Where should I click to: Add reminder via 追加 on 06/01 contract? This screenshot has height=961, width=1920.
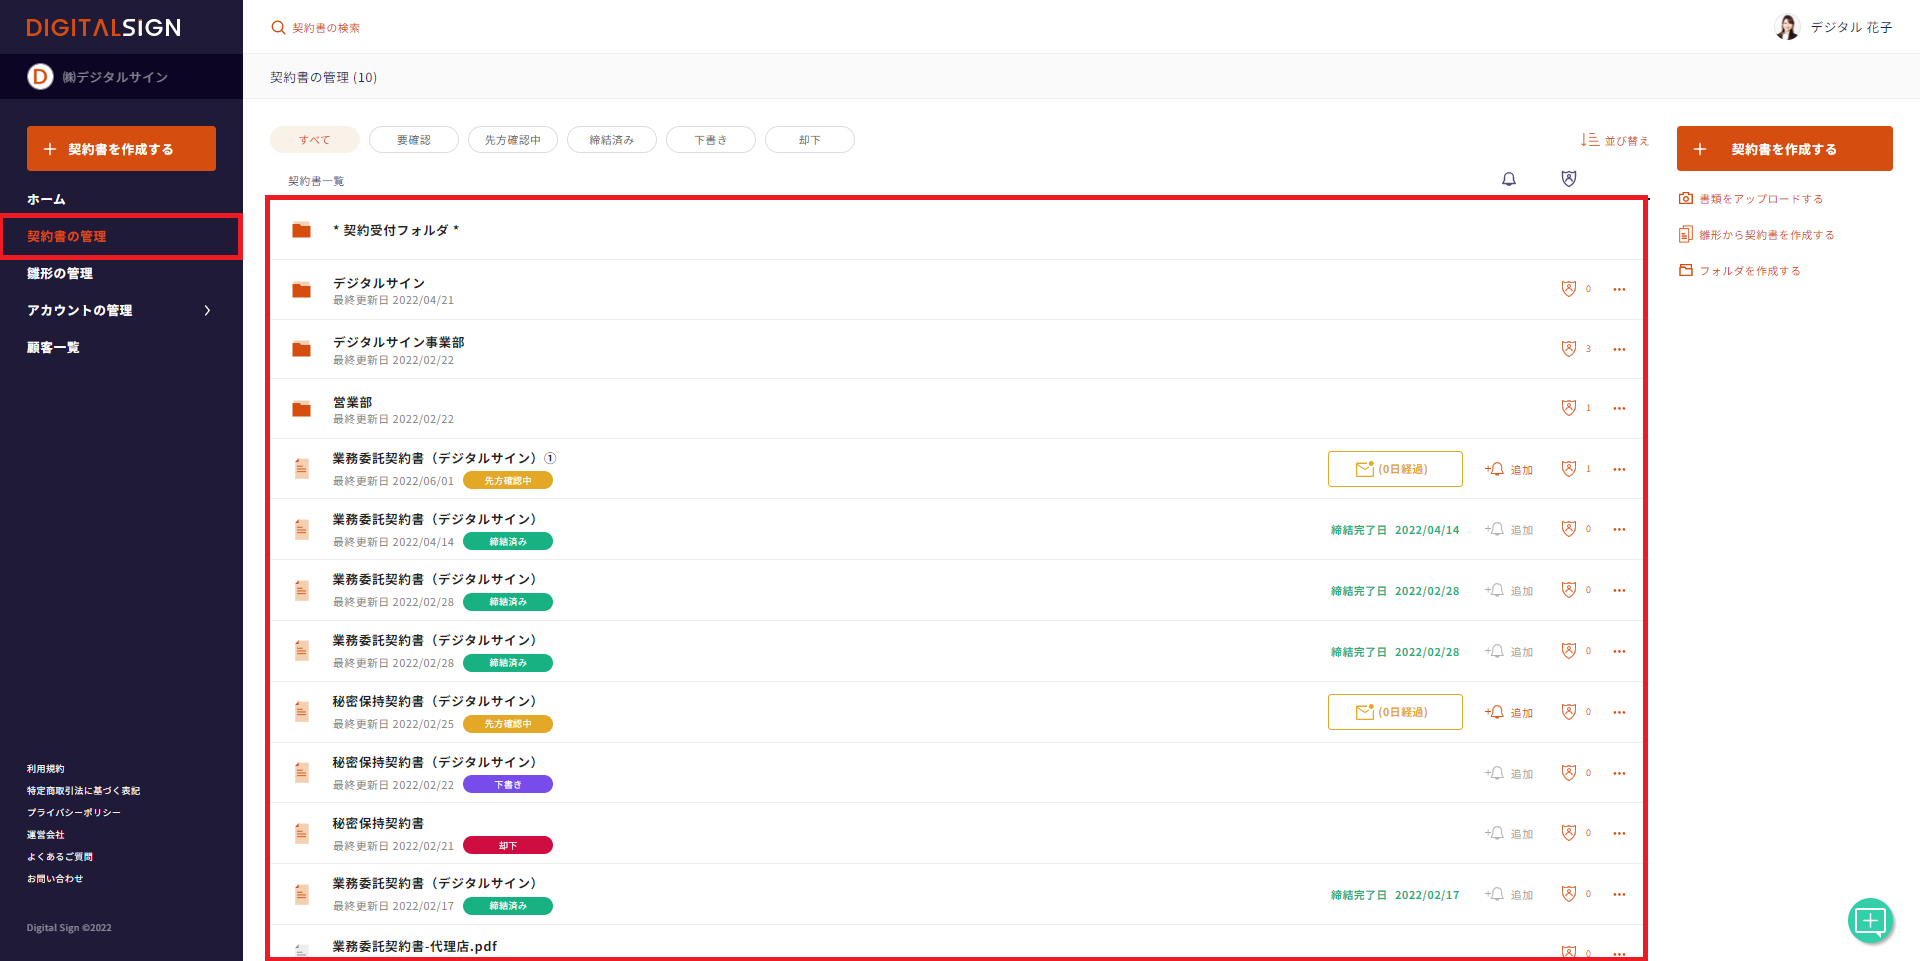tap(1509, 470)
